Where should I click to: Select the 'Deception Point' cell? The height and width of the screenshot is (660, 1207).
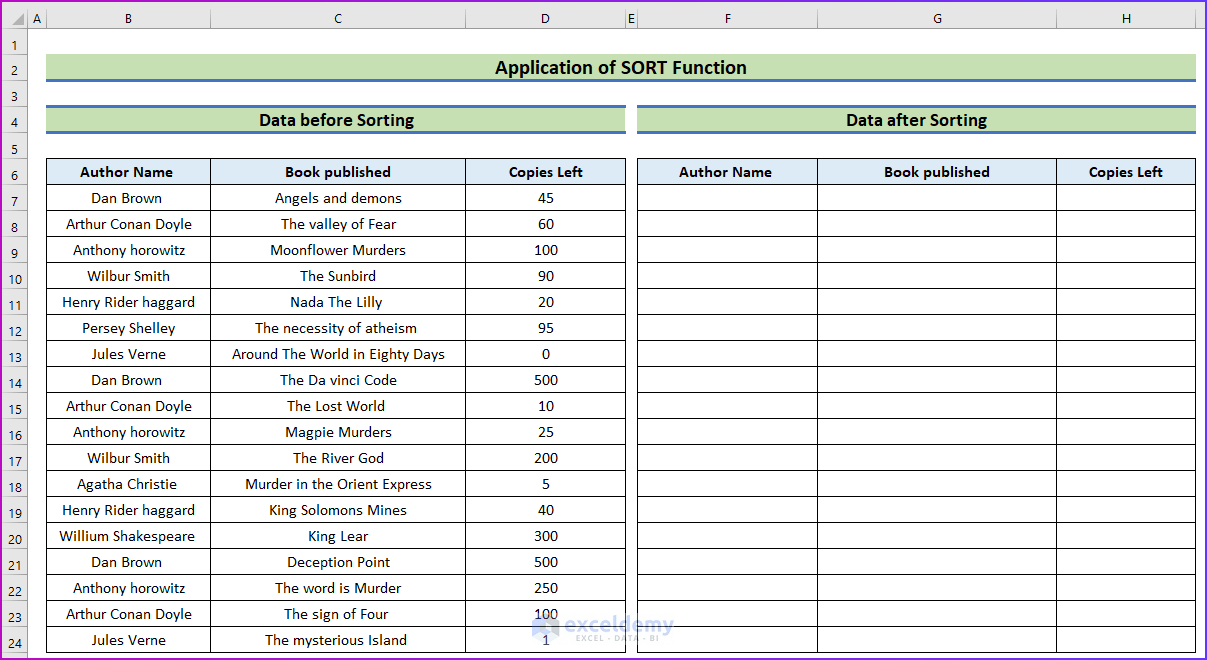click(x=338, y=562)
